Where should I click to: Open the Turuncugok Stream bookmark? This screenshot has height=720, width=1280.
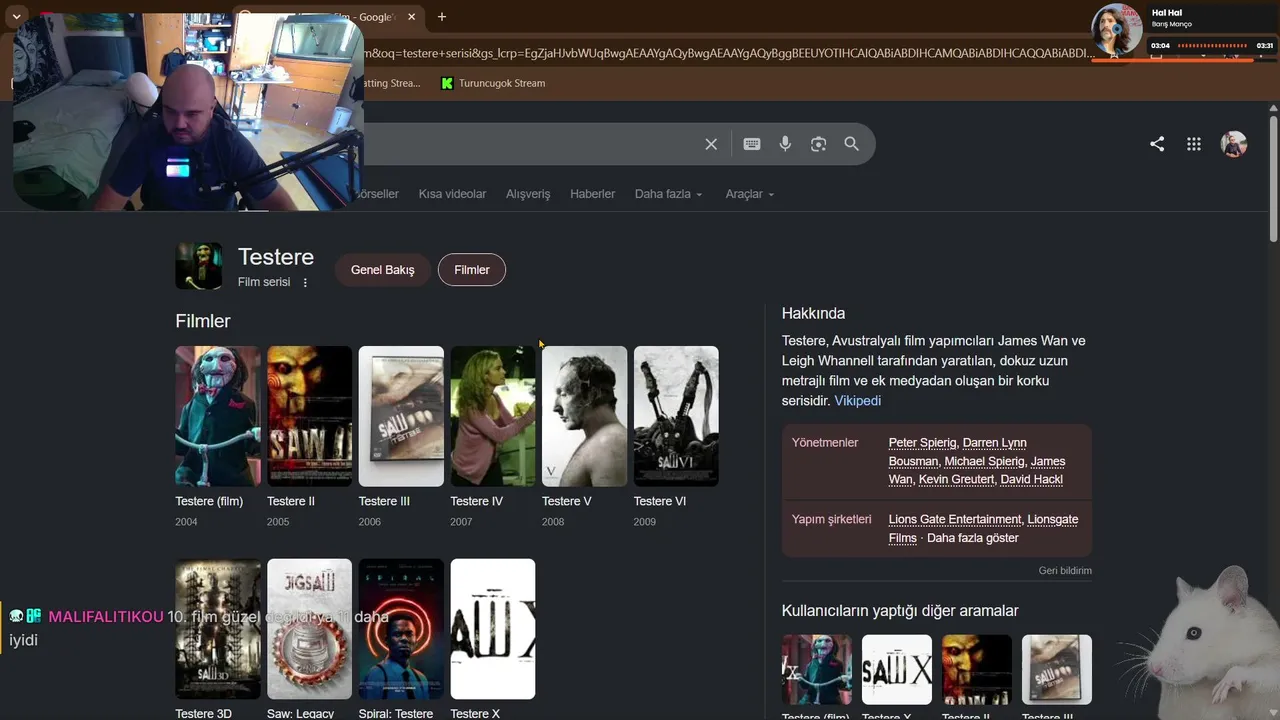click(493, 83)
